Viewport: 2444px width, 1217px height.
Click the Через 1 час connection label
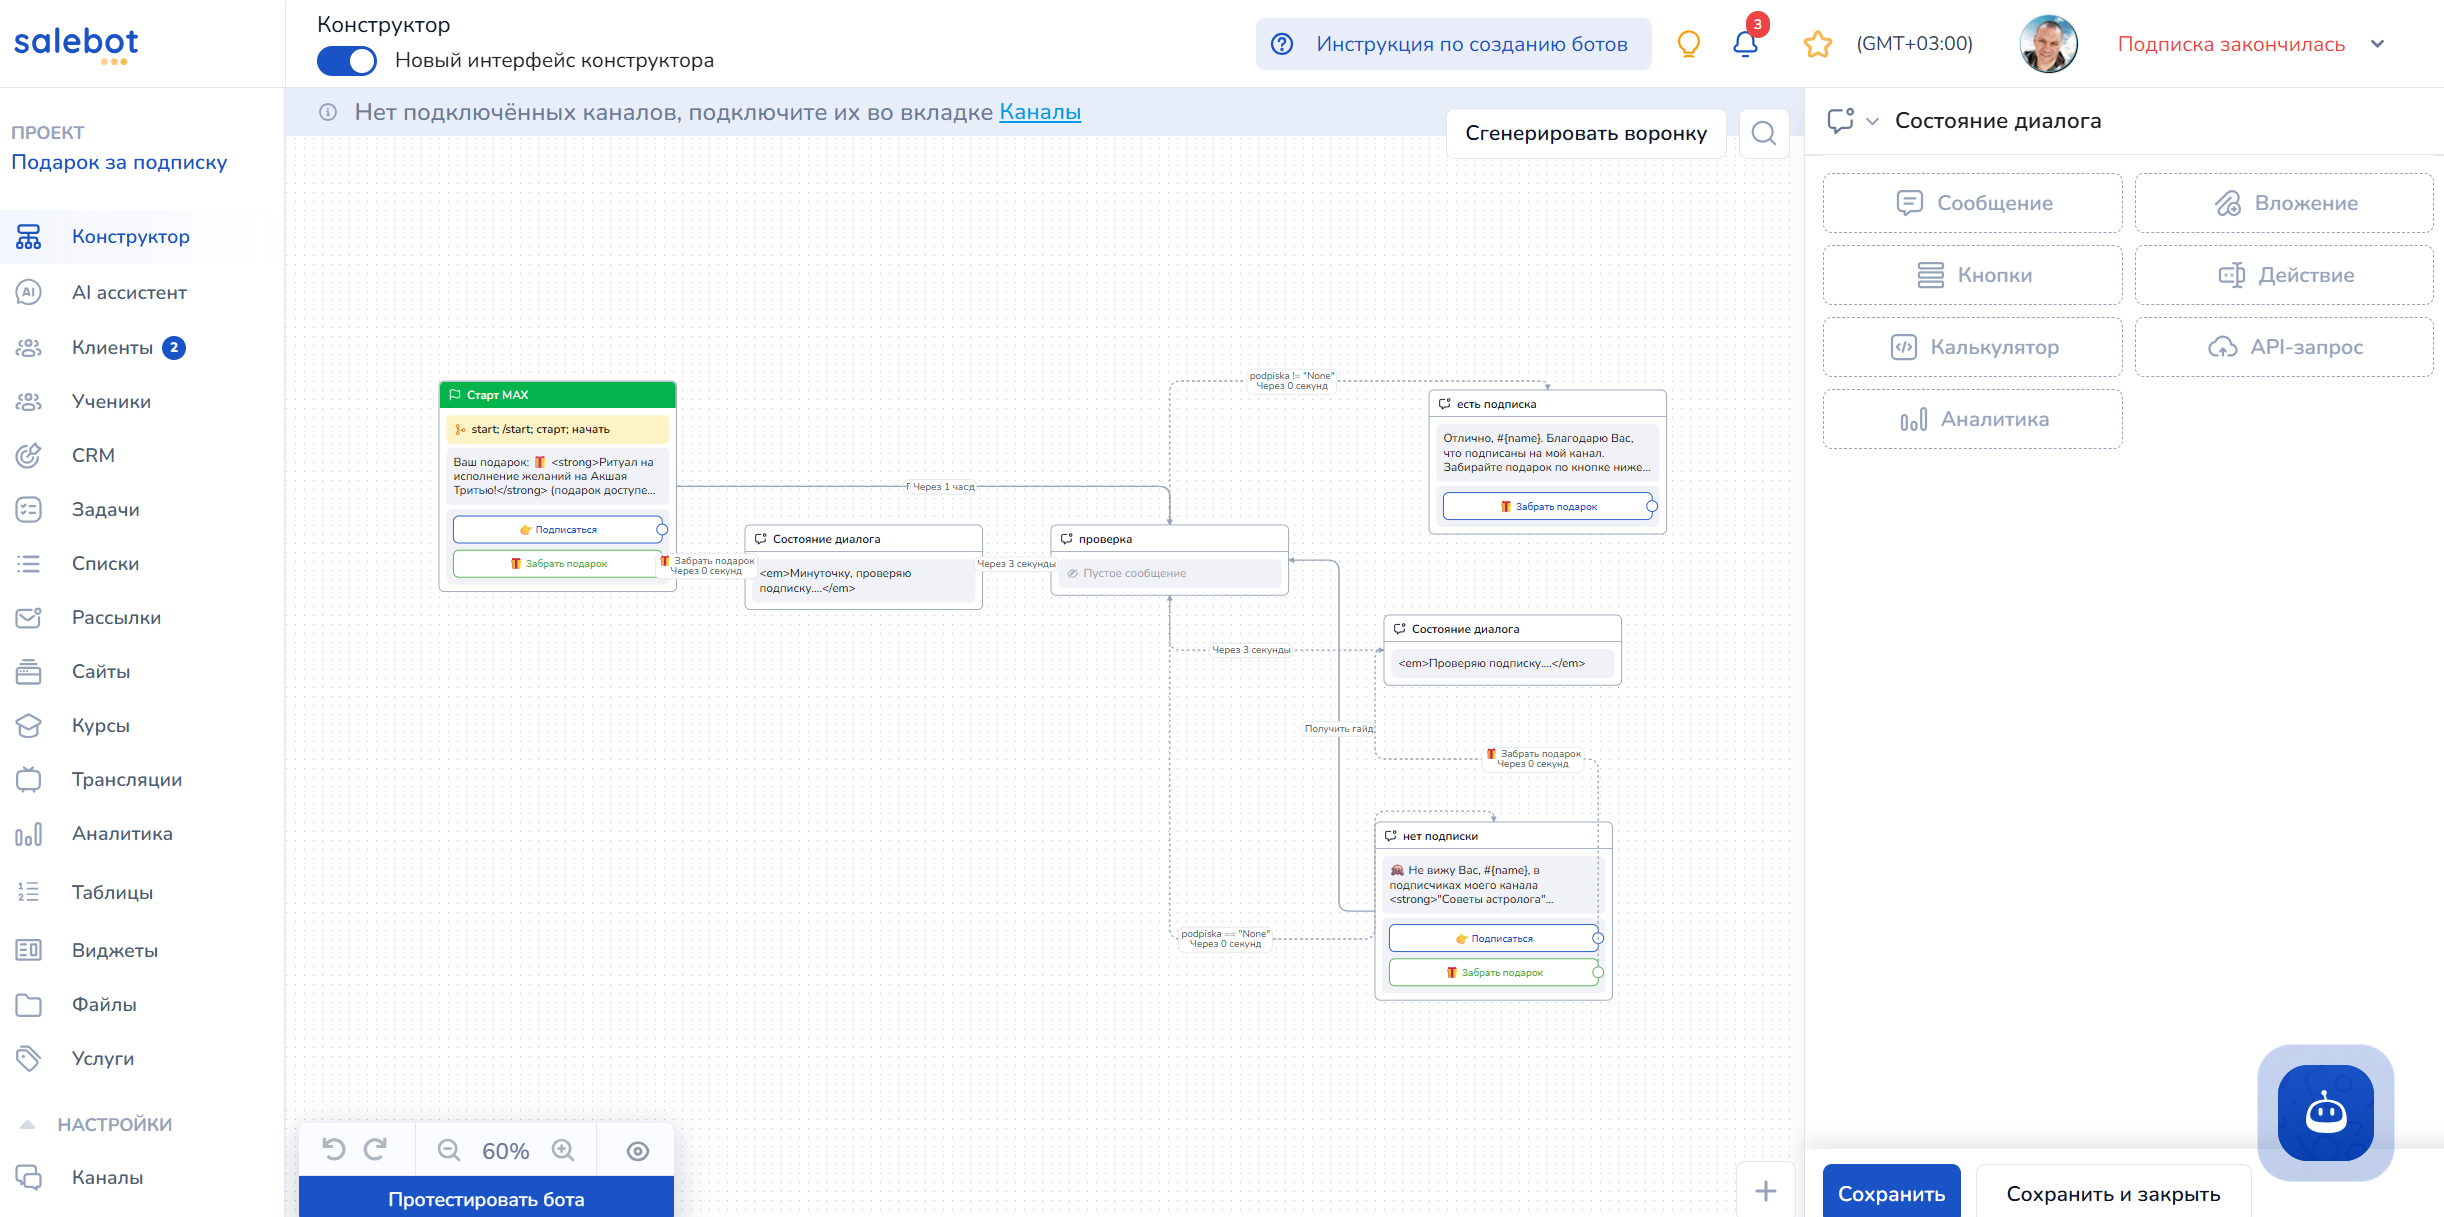point(942,487)
